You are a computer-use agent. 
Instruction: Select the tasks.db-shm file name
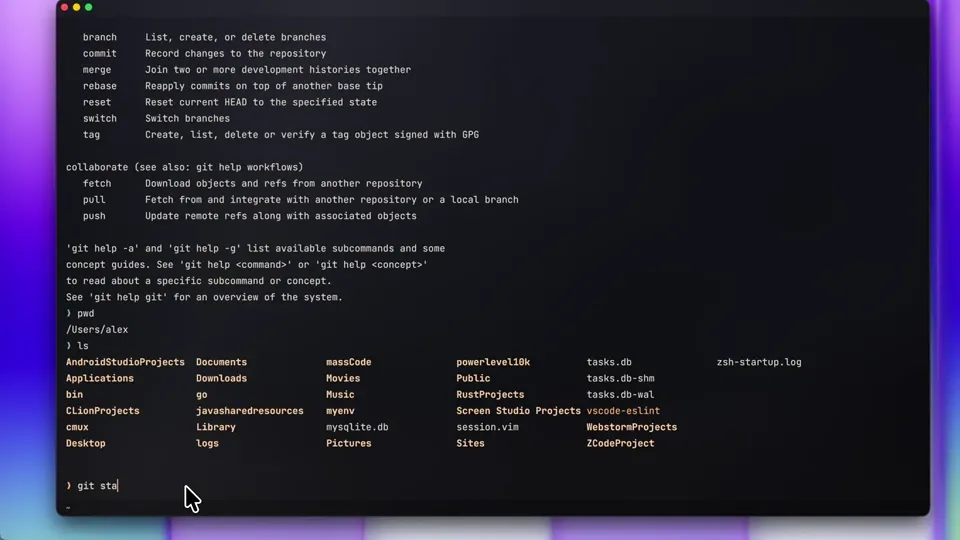[620, 378]
